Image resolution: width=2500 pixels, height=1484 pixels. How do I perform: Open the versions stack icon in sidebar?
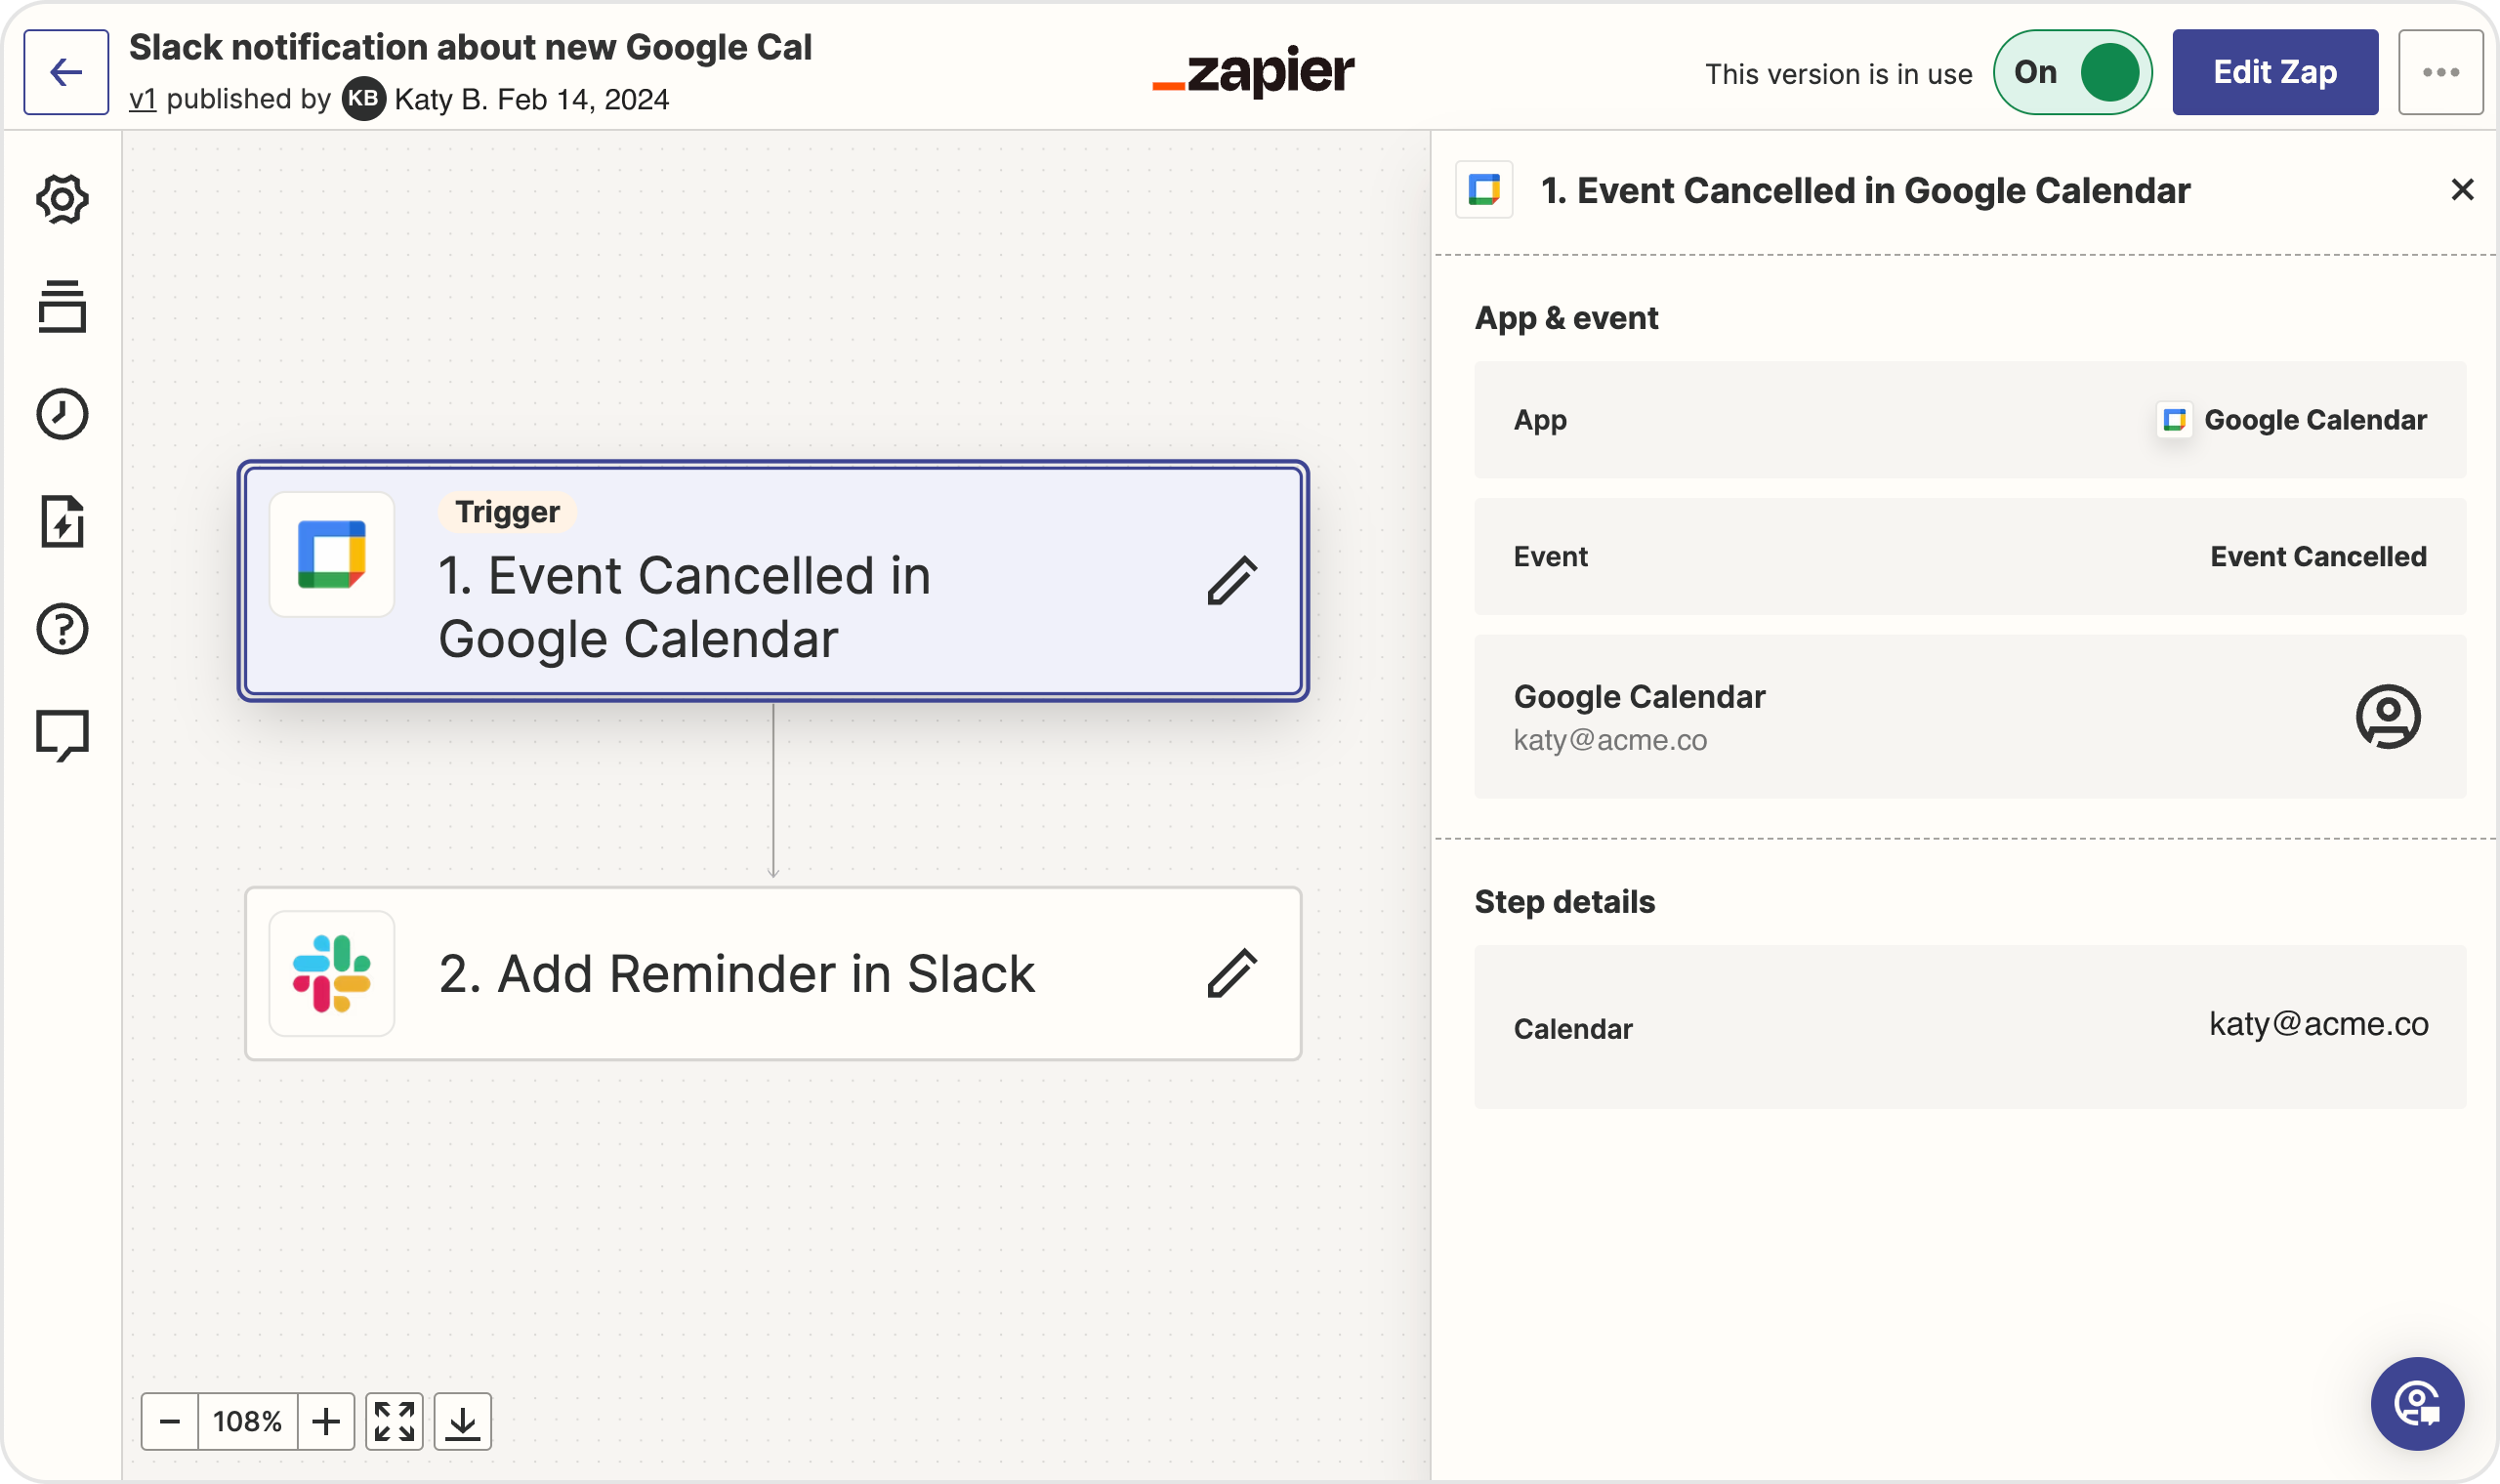(62, 306)
